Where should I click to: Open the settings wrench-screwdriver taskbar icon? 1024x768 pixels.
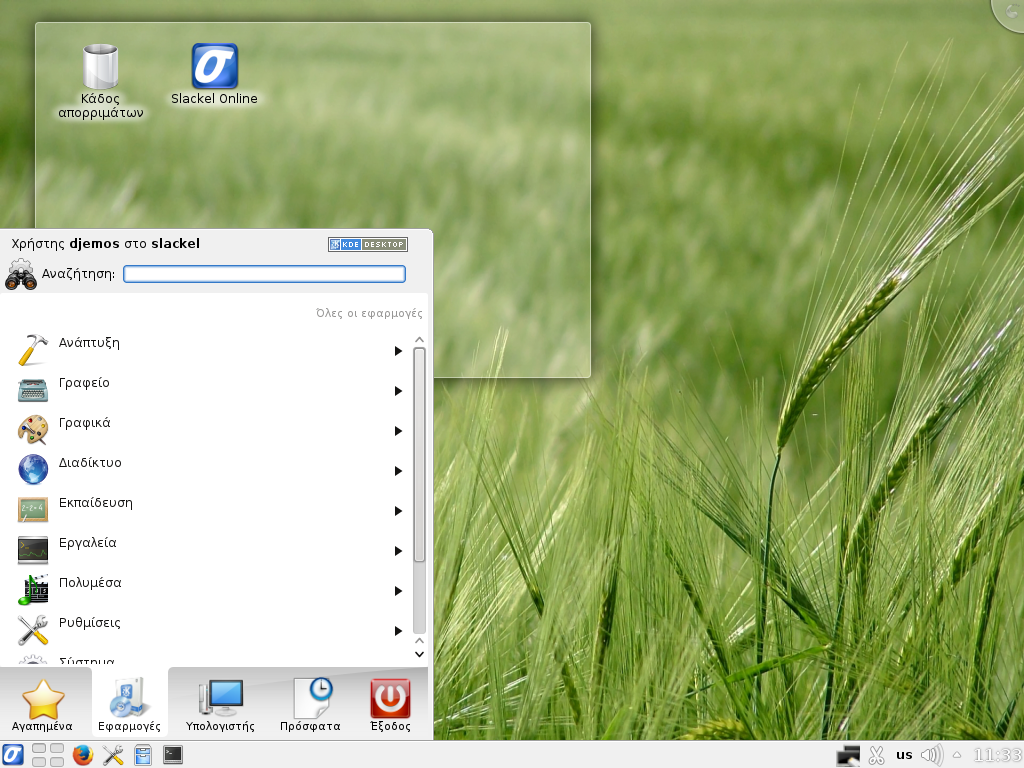tap(113, 755)
